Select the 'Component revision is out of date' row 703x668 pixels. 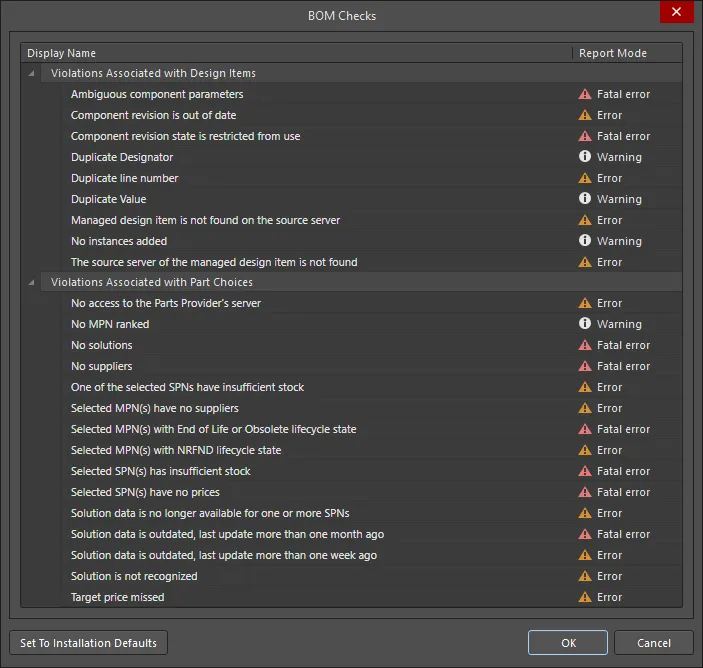pos(372,115)
